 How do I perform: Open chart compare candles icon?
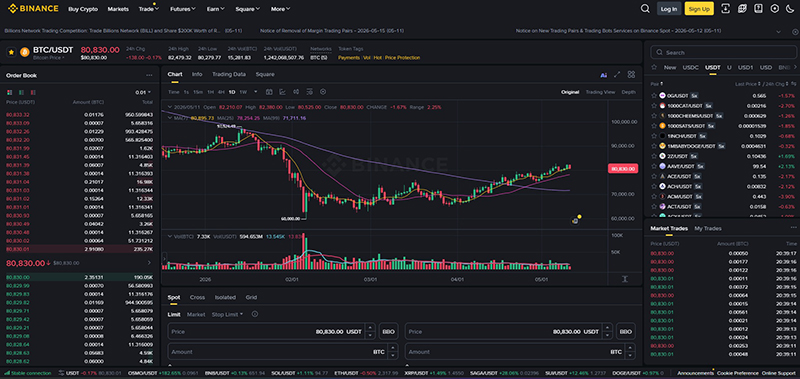click(296, 92)
